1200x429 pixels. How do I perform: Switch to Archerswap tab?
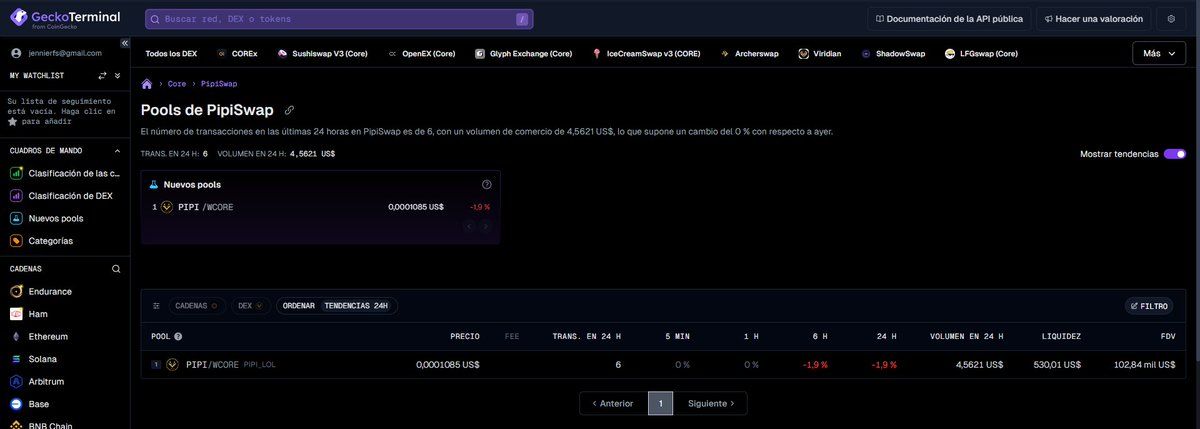coord(749,53)
